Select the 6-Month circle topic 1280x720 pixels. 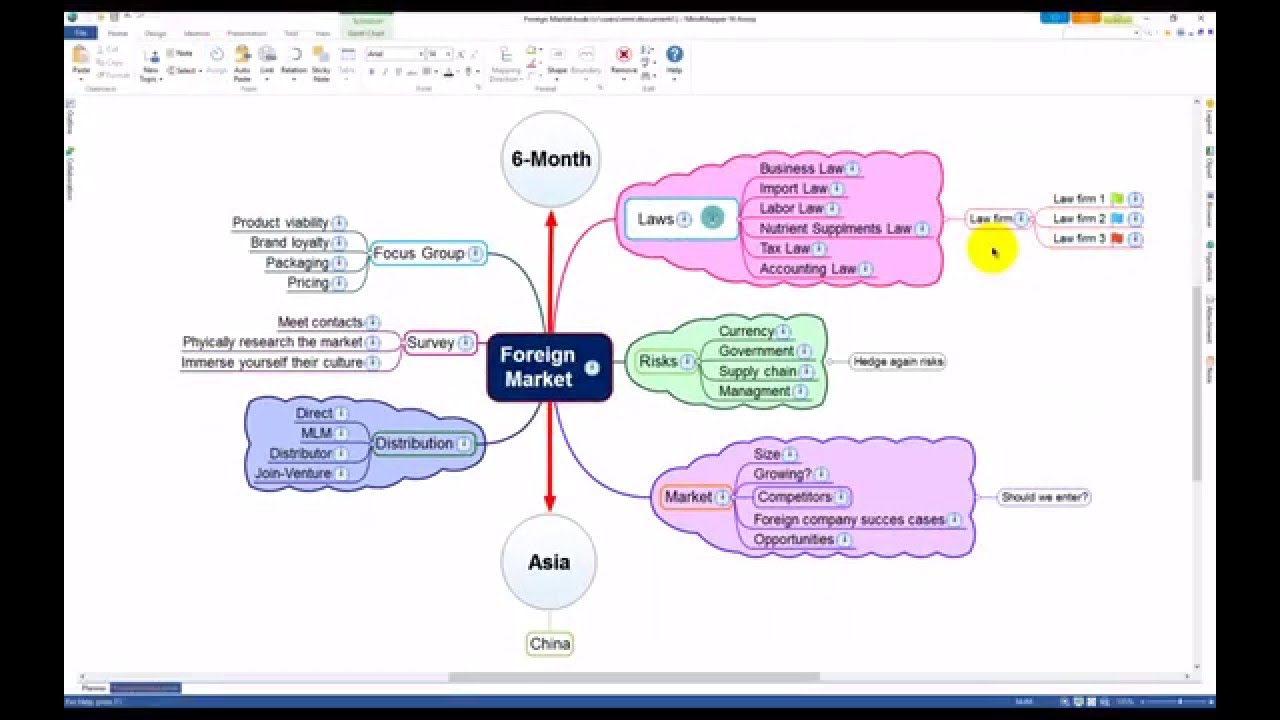(x=550, y=159)
